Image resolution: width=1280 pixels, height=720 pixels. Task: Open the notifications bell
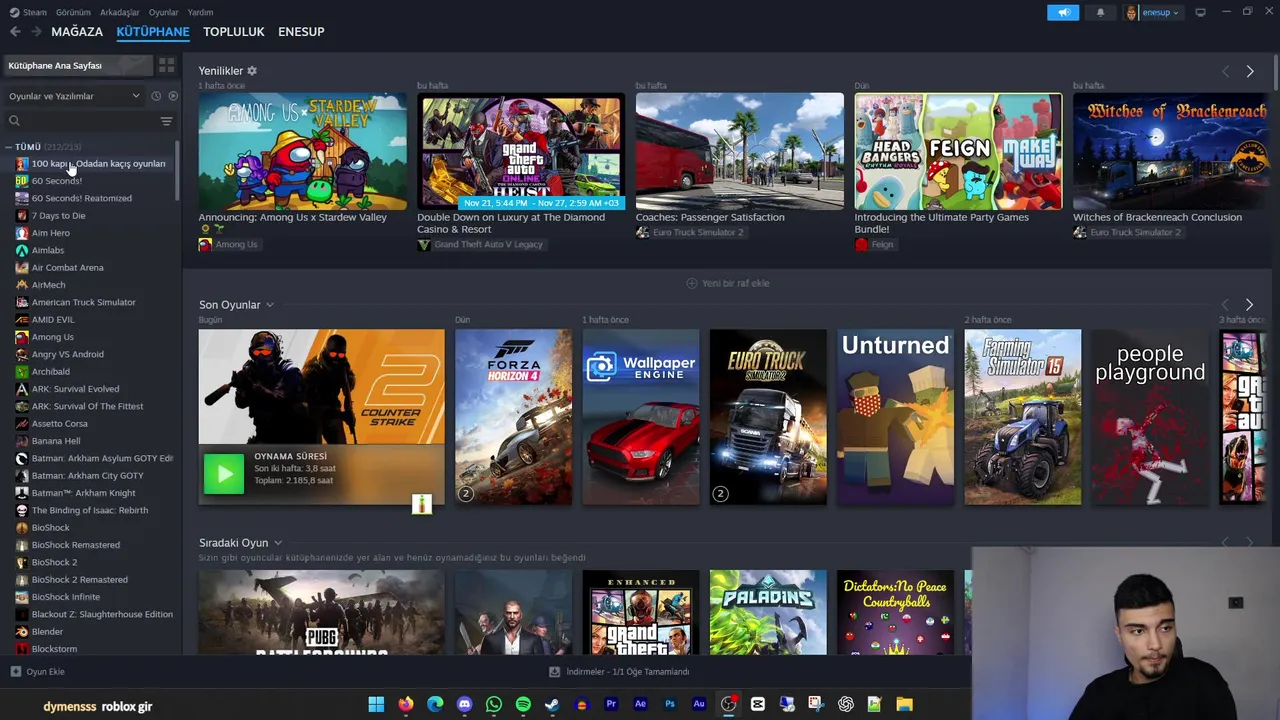[x=1101, y=13]
